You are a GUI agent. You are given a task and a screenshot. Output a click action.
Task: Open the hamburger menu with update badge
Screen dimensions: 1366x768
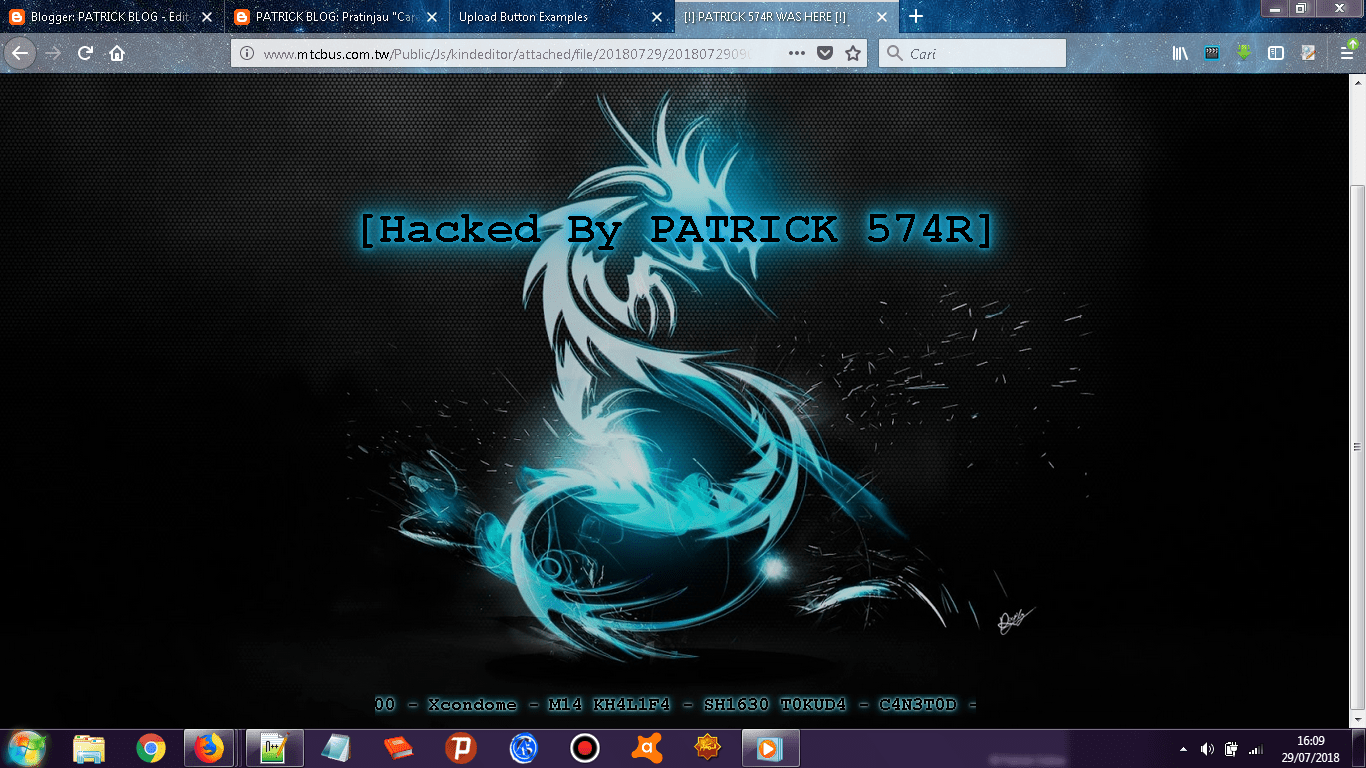(x=1348, y=53)
